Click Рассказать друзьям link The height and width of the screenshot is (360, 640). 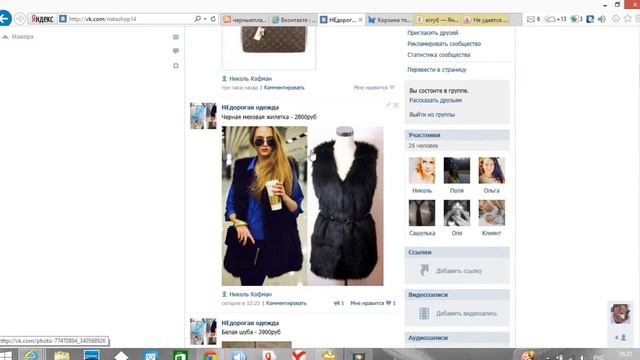tap(436, 100)
